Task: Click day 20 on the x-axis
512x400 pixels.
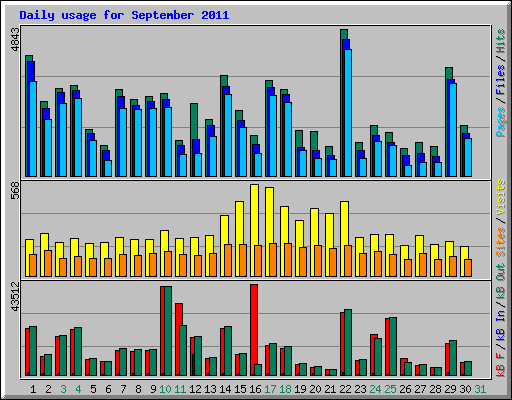Action: (x=315, y=389)
